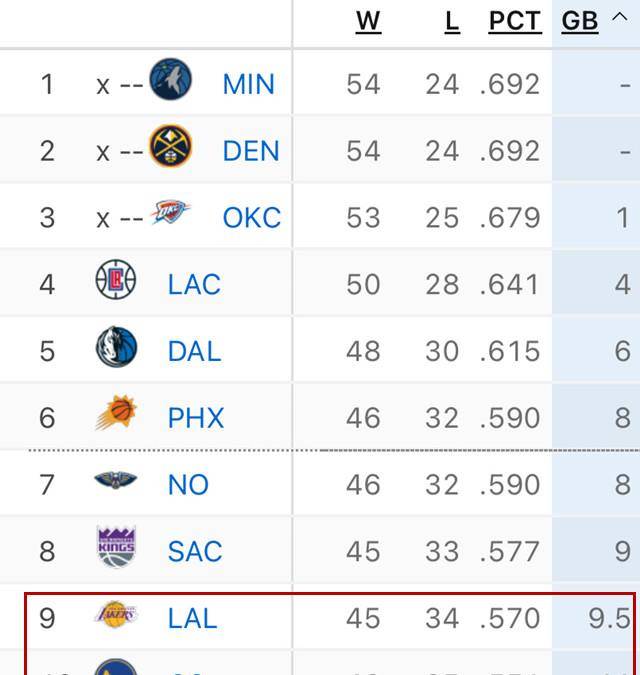
Task: Click the LA Clippers logo icon
Action: tap(116, 280)
